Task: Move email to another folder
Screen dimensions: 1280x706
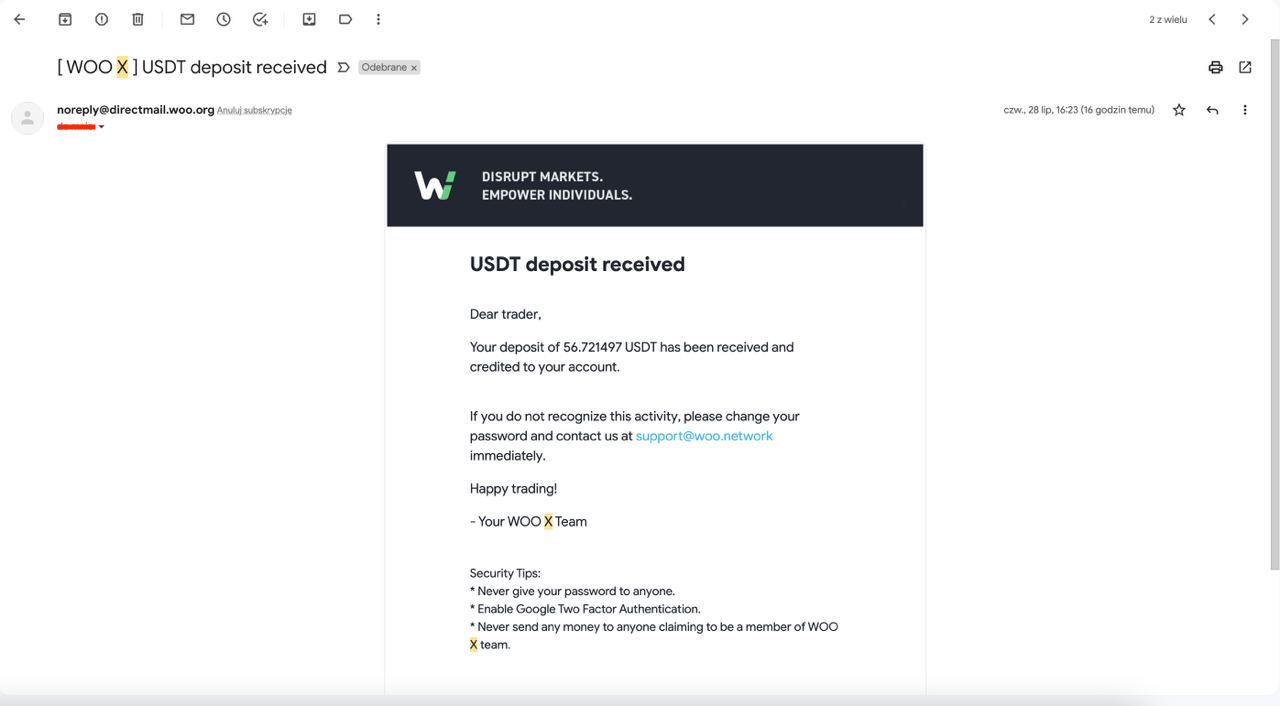Action: tap(309, 19)
